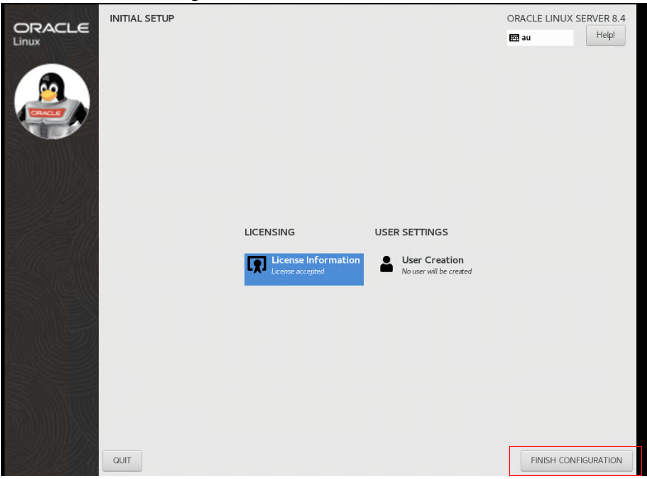The width and height of the screenshot is (647, 479).
Task: Click the USER SETTINGS section heading
Action: point(411,232)
